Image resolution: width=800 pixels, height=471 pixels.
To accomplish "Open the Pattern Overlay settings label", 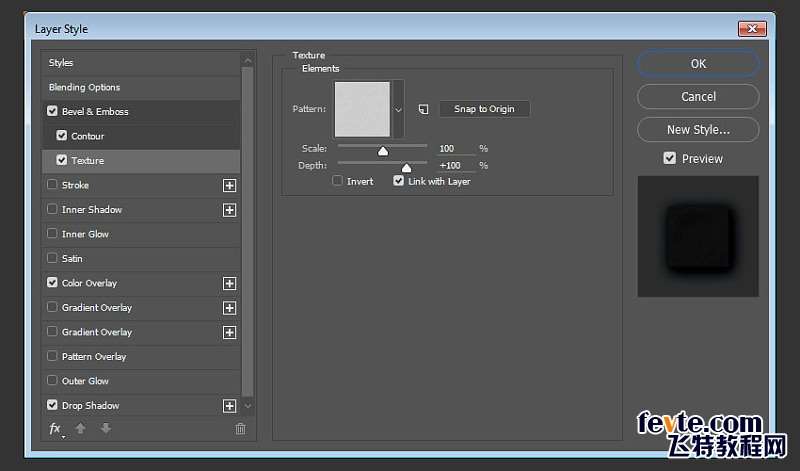I will point(94,356).
